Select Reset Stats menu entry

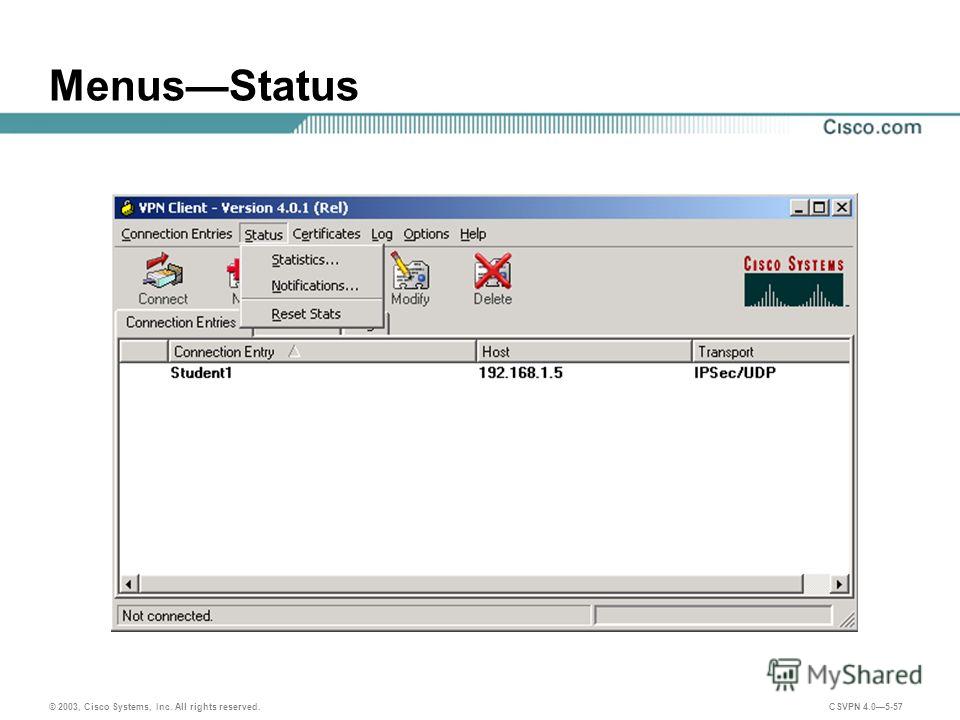(312, 314)
